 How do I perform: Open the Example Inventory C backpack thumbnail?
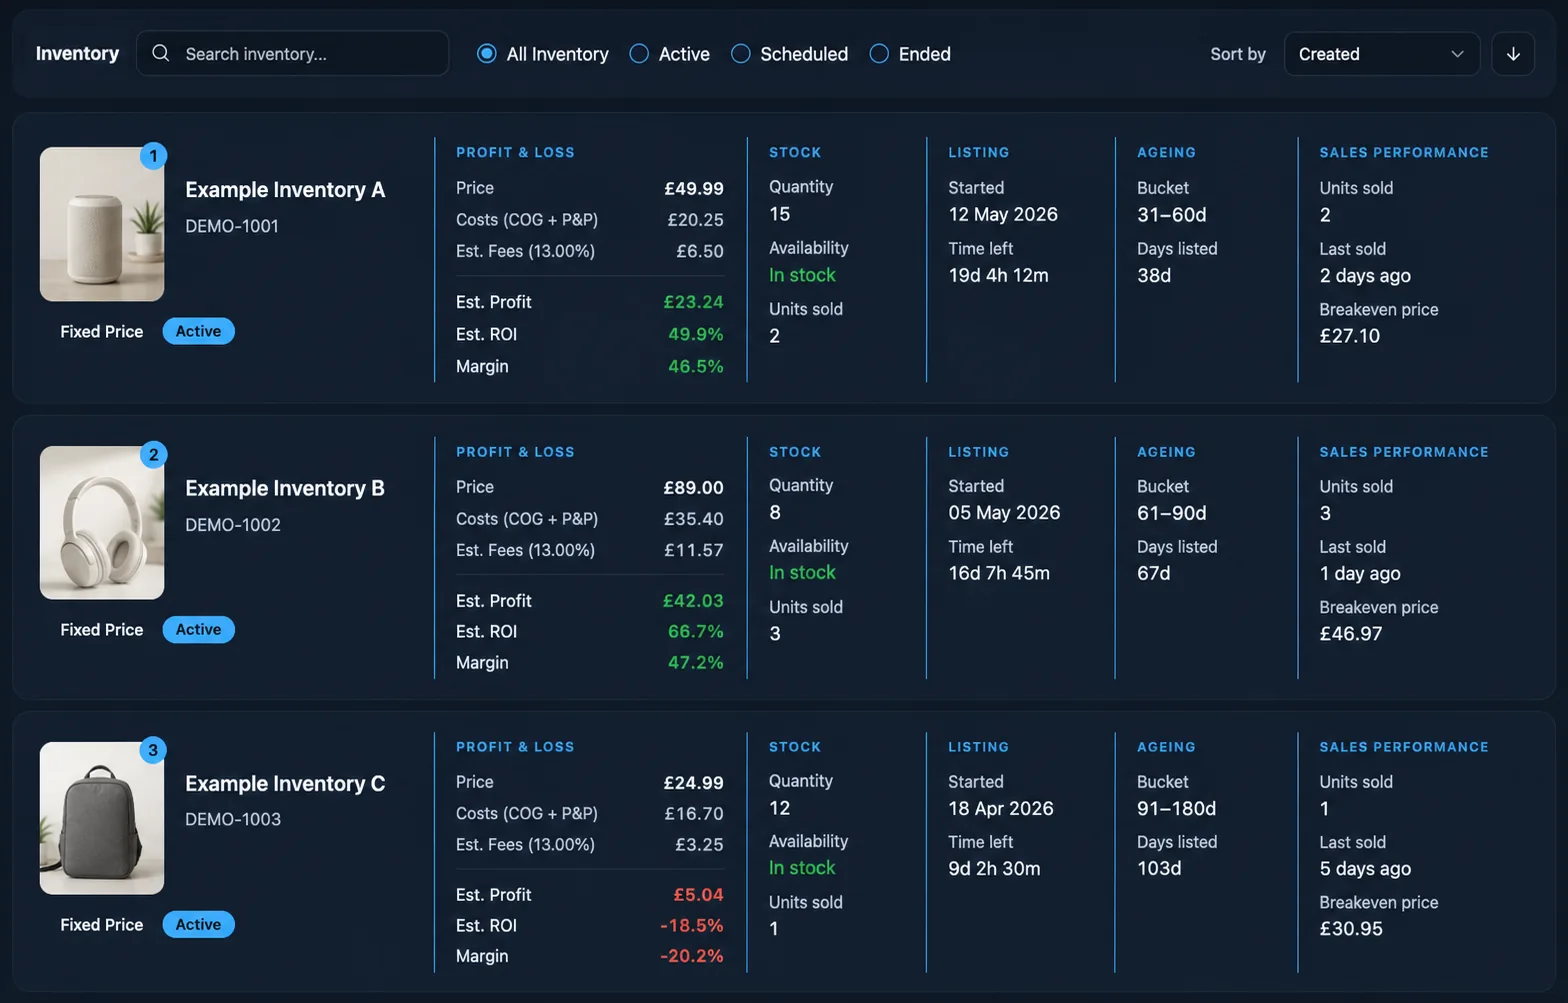coord(102,818)
